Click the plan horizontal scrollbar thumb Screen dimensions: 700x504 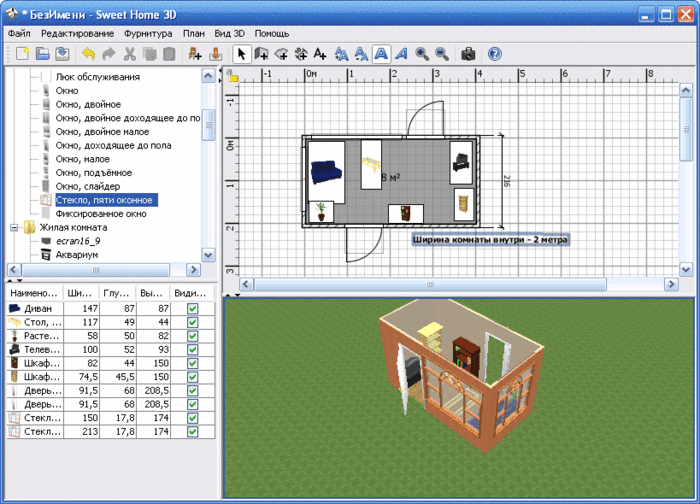pyautogui.click(x=429, y=284)
